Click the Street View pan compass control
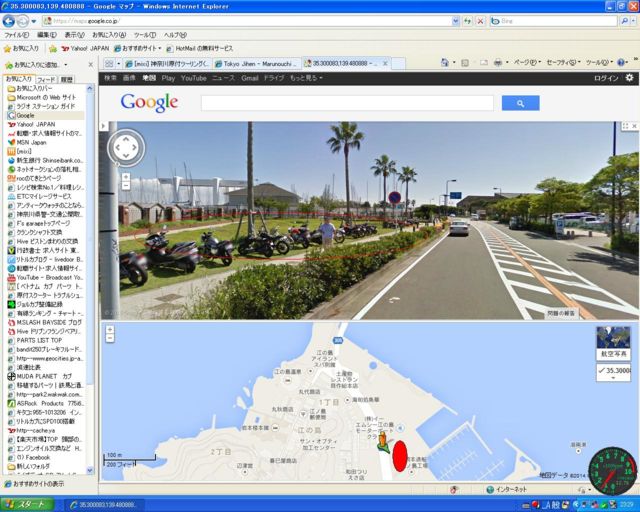Screen dimensions: 640x512 pos(126,146)
